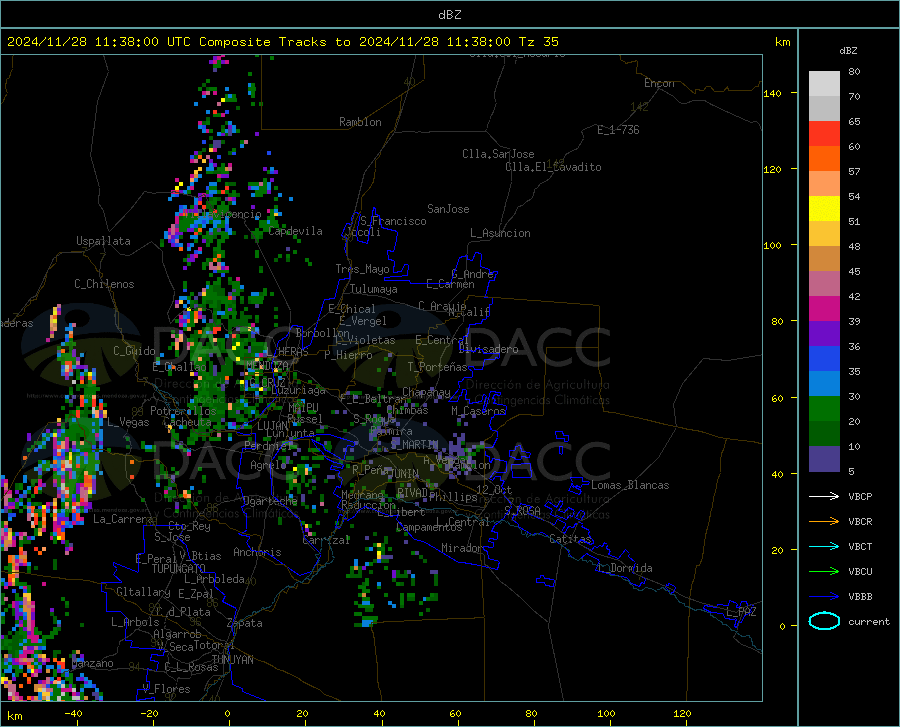Click the 'VBCP' legend label
Viewport: 900px width, 727px height.
[860, 496]
